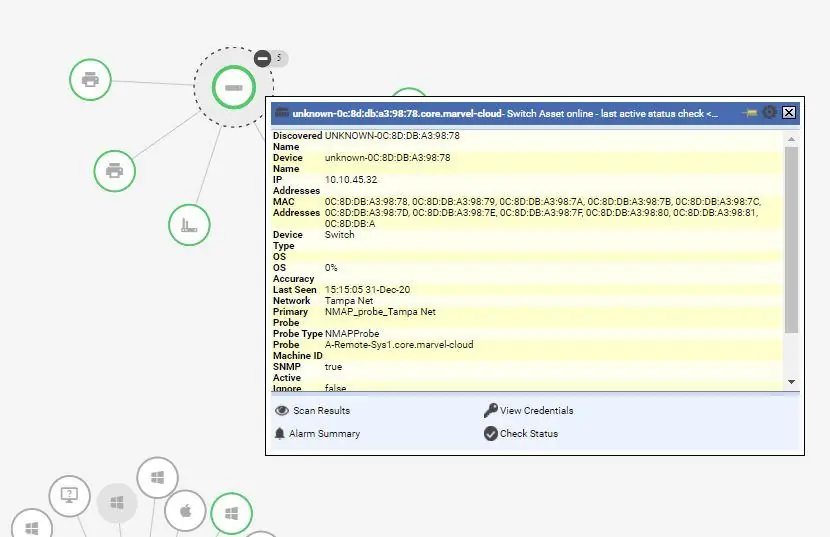Screen dimensions: 830x537
Task: Click the lower printer node icon
Action: tap(114, 171)
